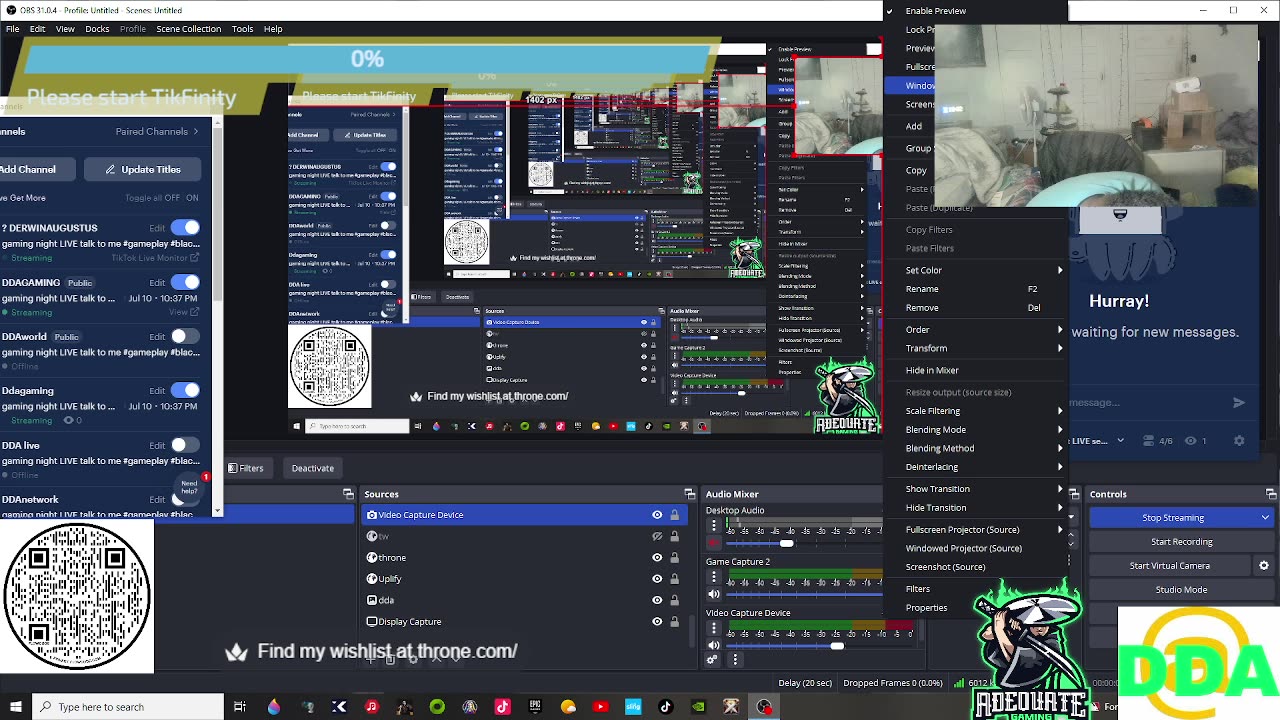The height and width of the screenshot is (720, 1280).
Task: Hide the throne source
Action: 657,558
